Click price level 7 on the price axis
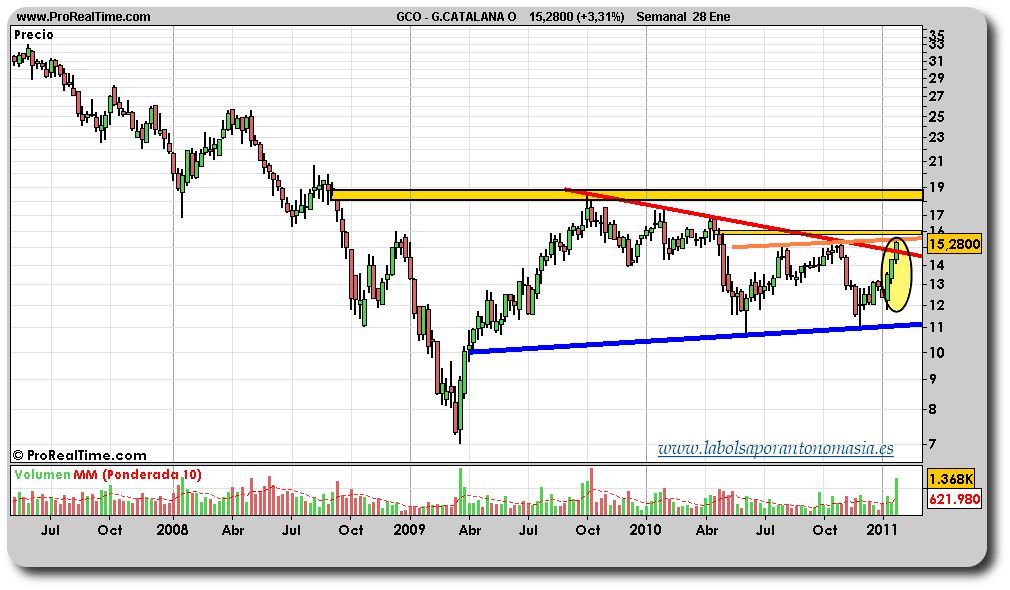This screenshot has height=590, width=1010. (933, 444)
